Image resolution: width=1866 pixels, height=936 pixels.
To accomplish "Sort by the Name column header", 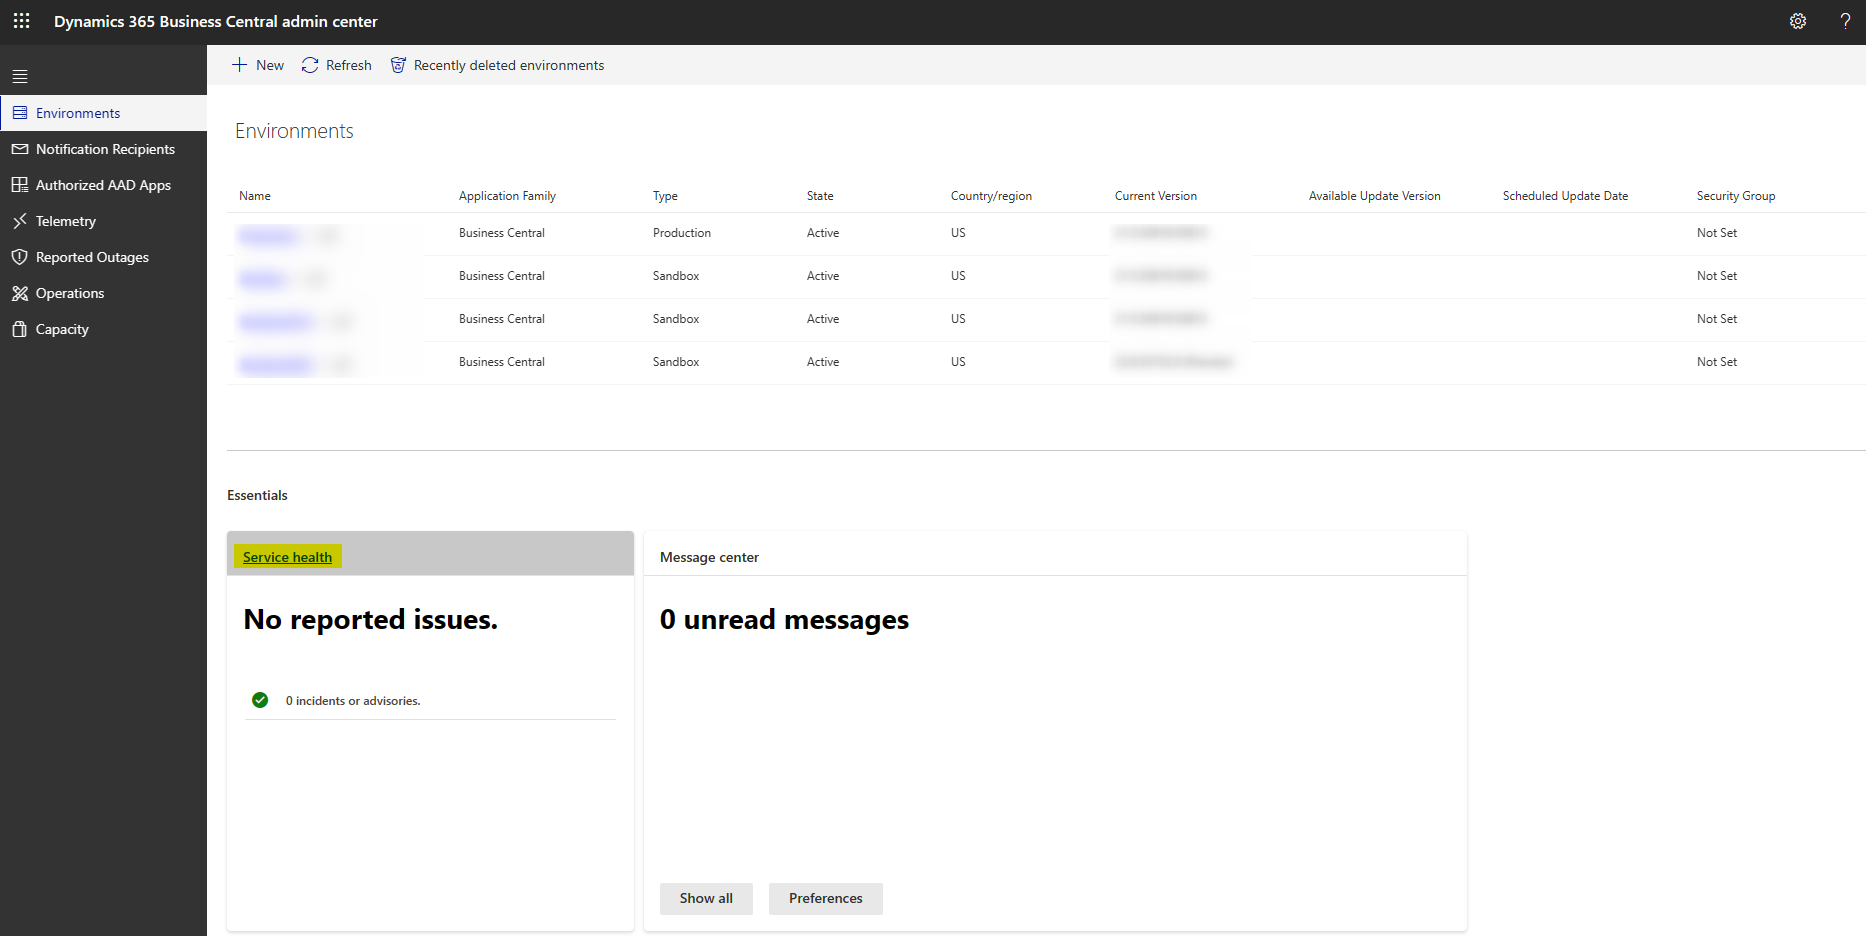I will [x=255, y=196].
